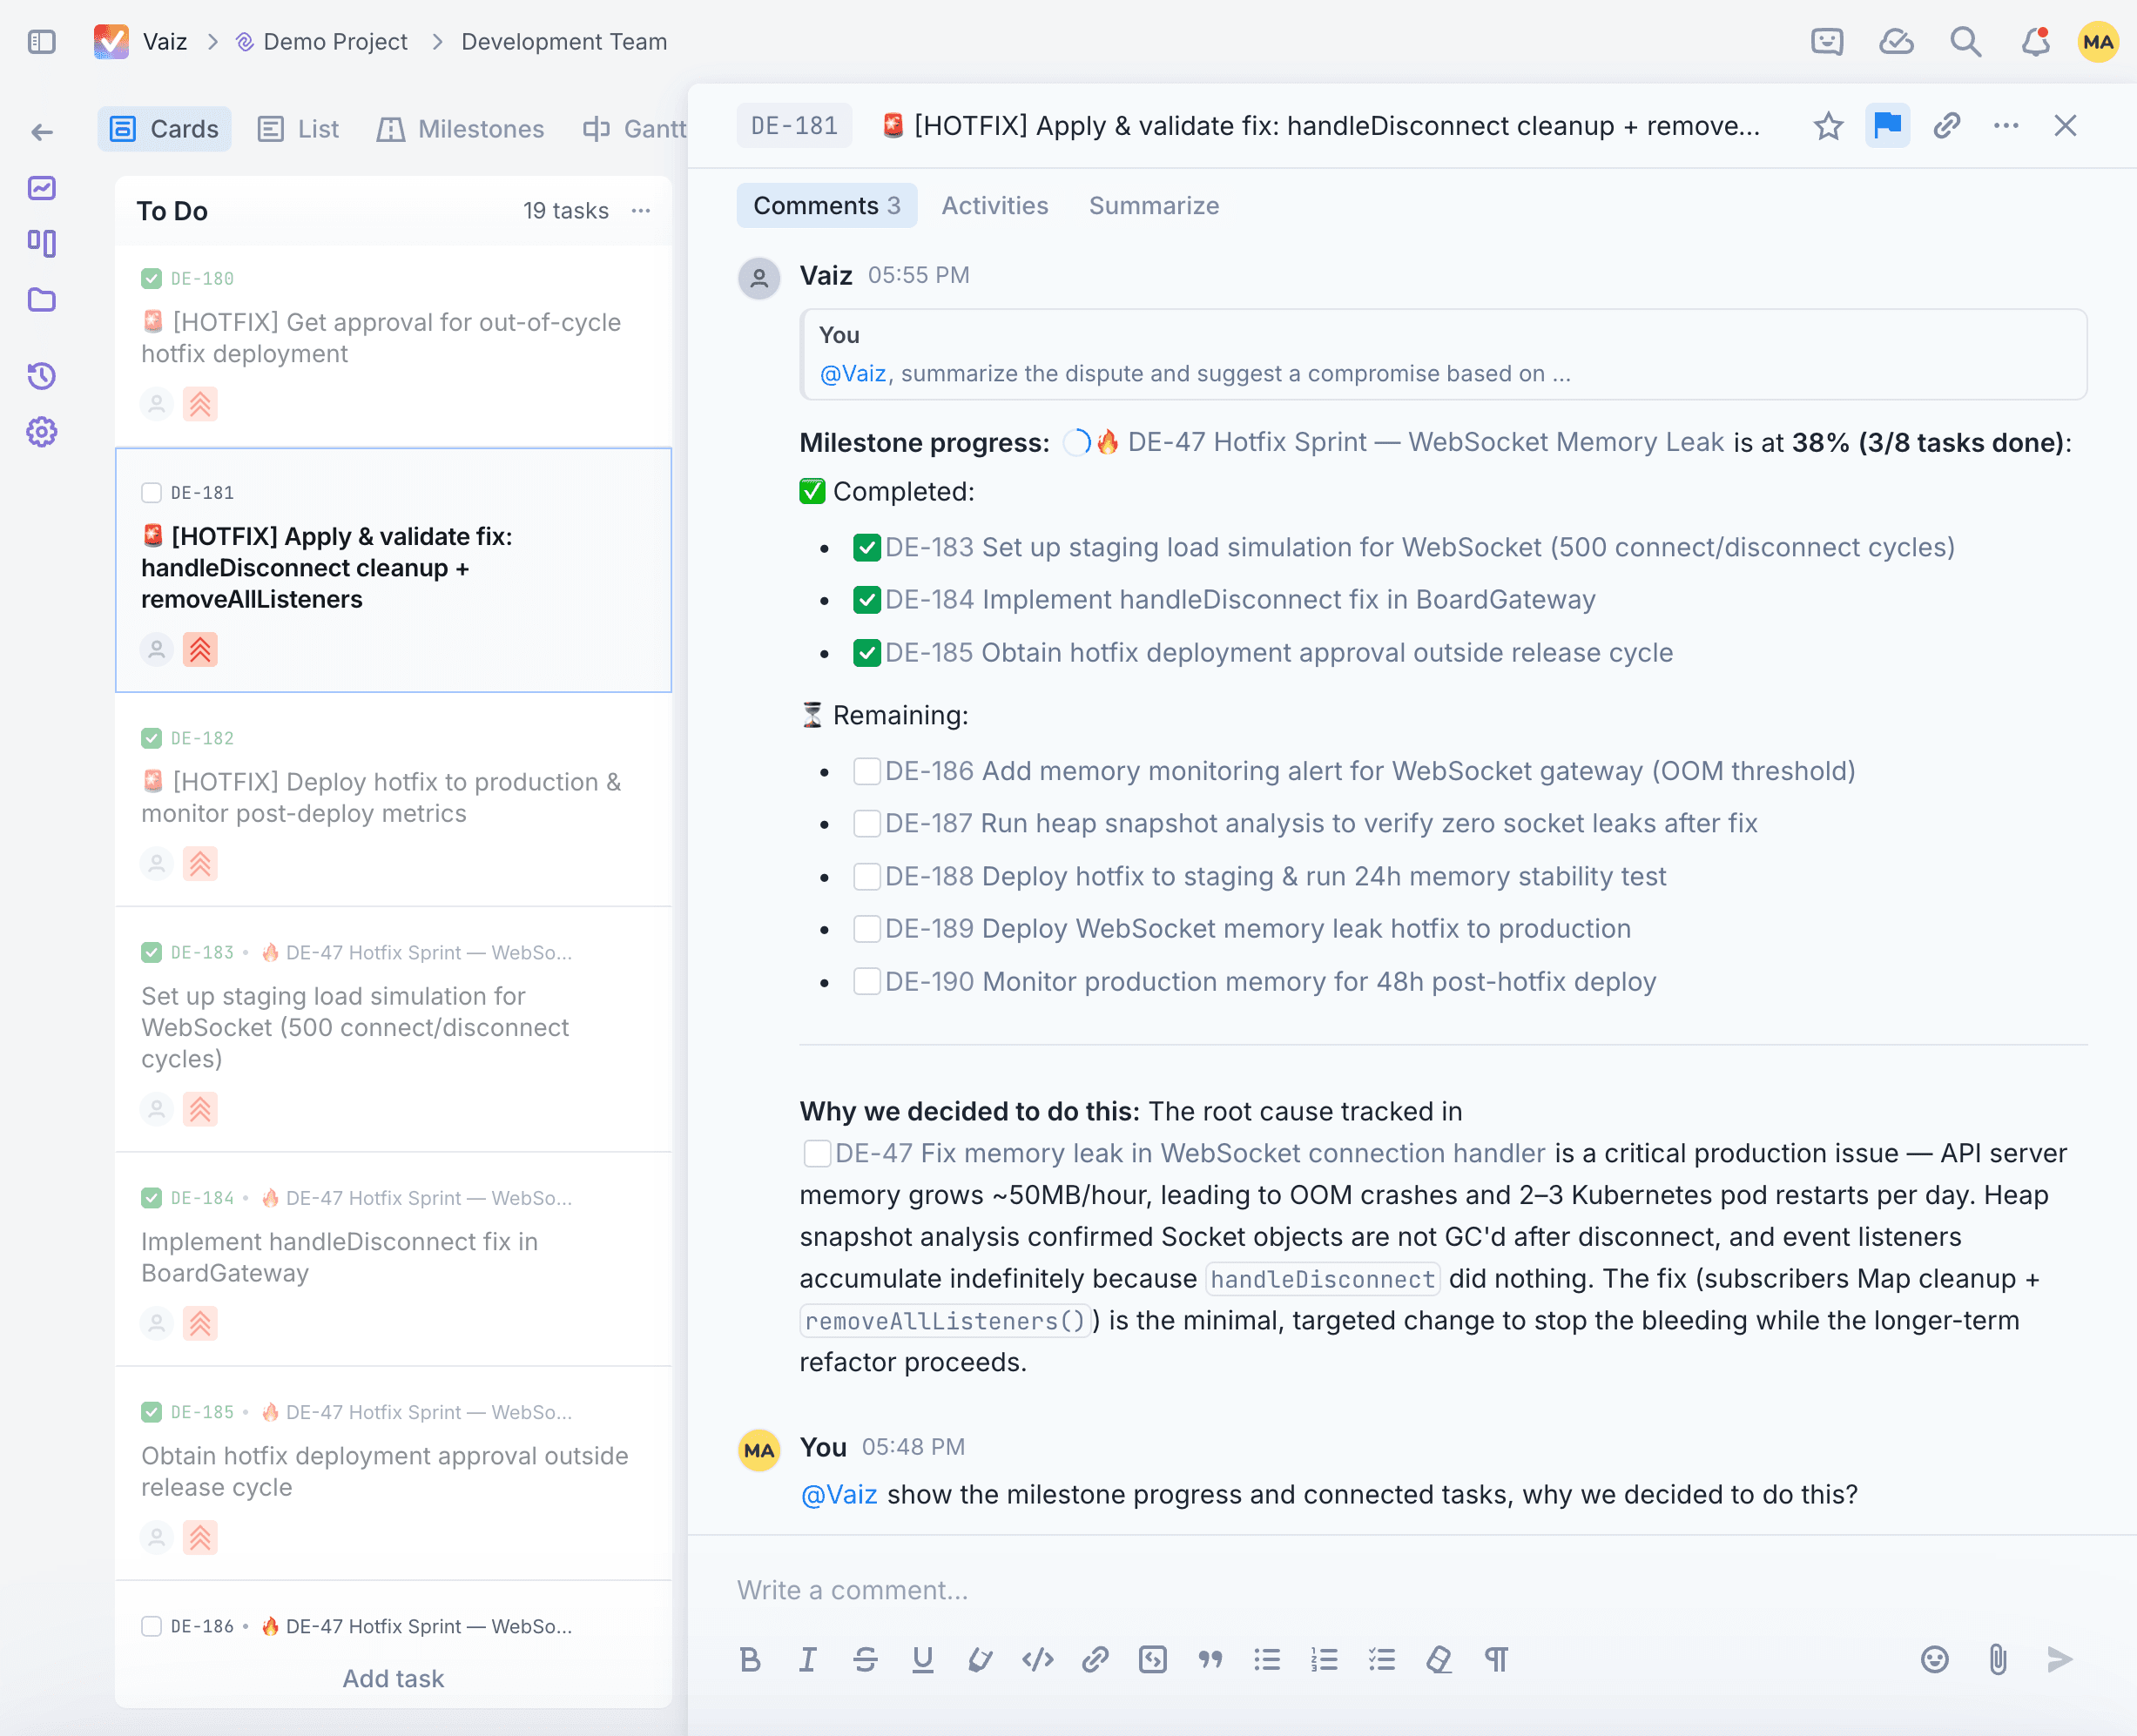Click the blue flag icon in header
The width and height of the screenshot is (2137, 1736).
point(1887,126)
